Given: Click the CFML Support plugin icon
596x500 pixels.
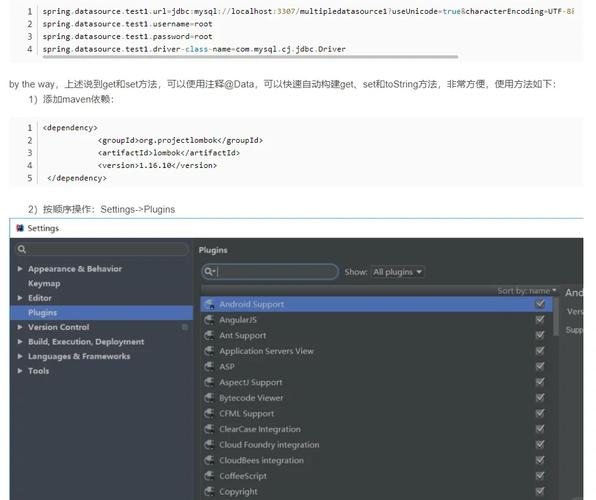Looking at the screenshot, I should click(x=209, y=413).
